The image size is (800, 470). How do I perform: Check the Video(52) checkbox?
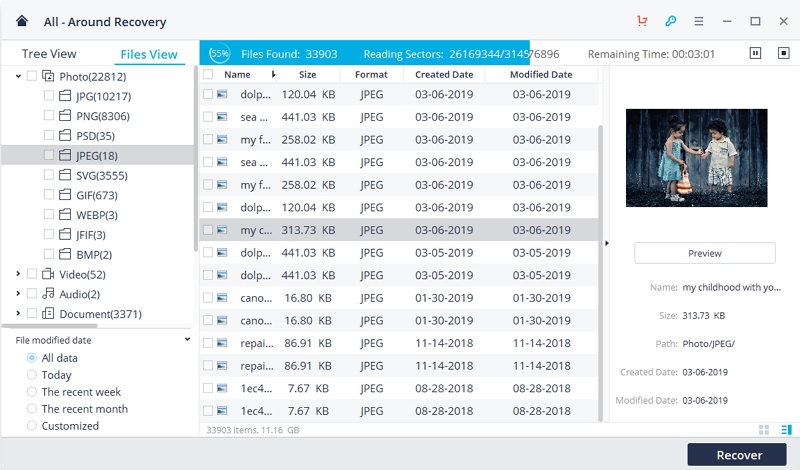pos(32,274)
